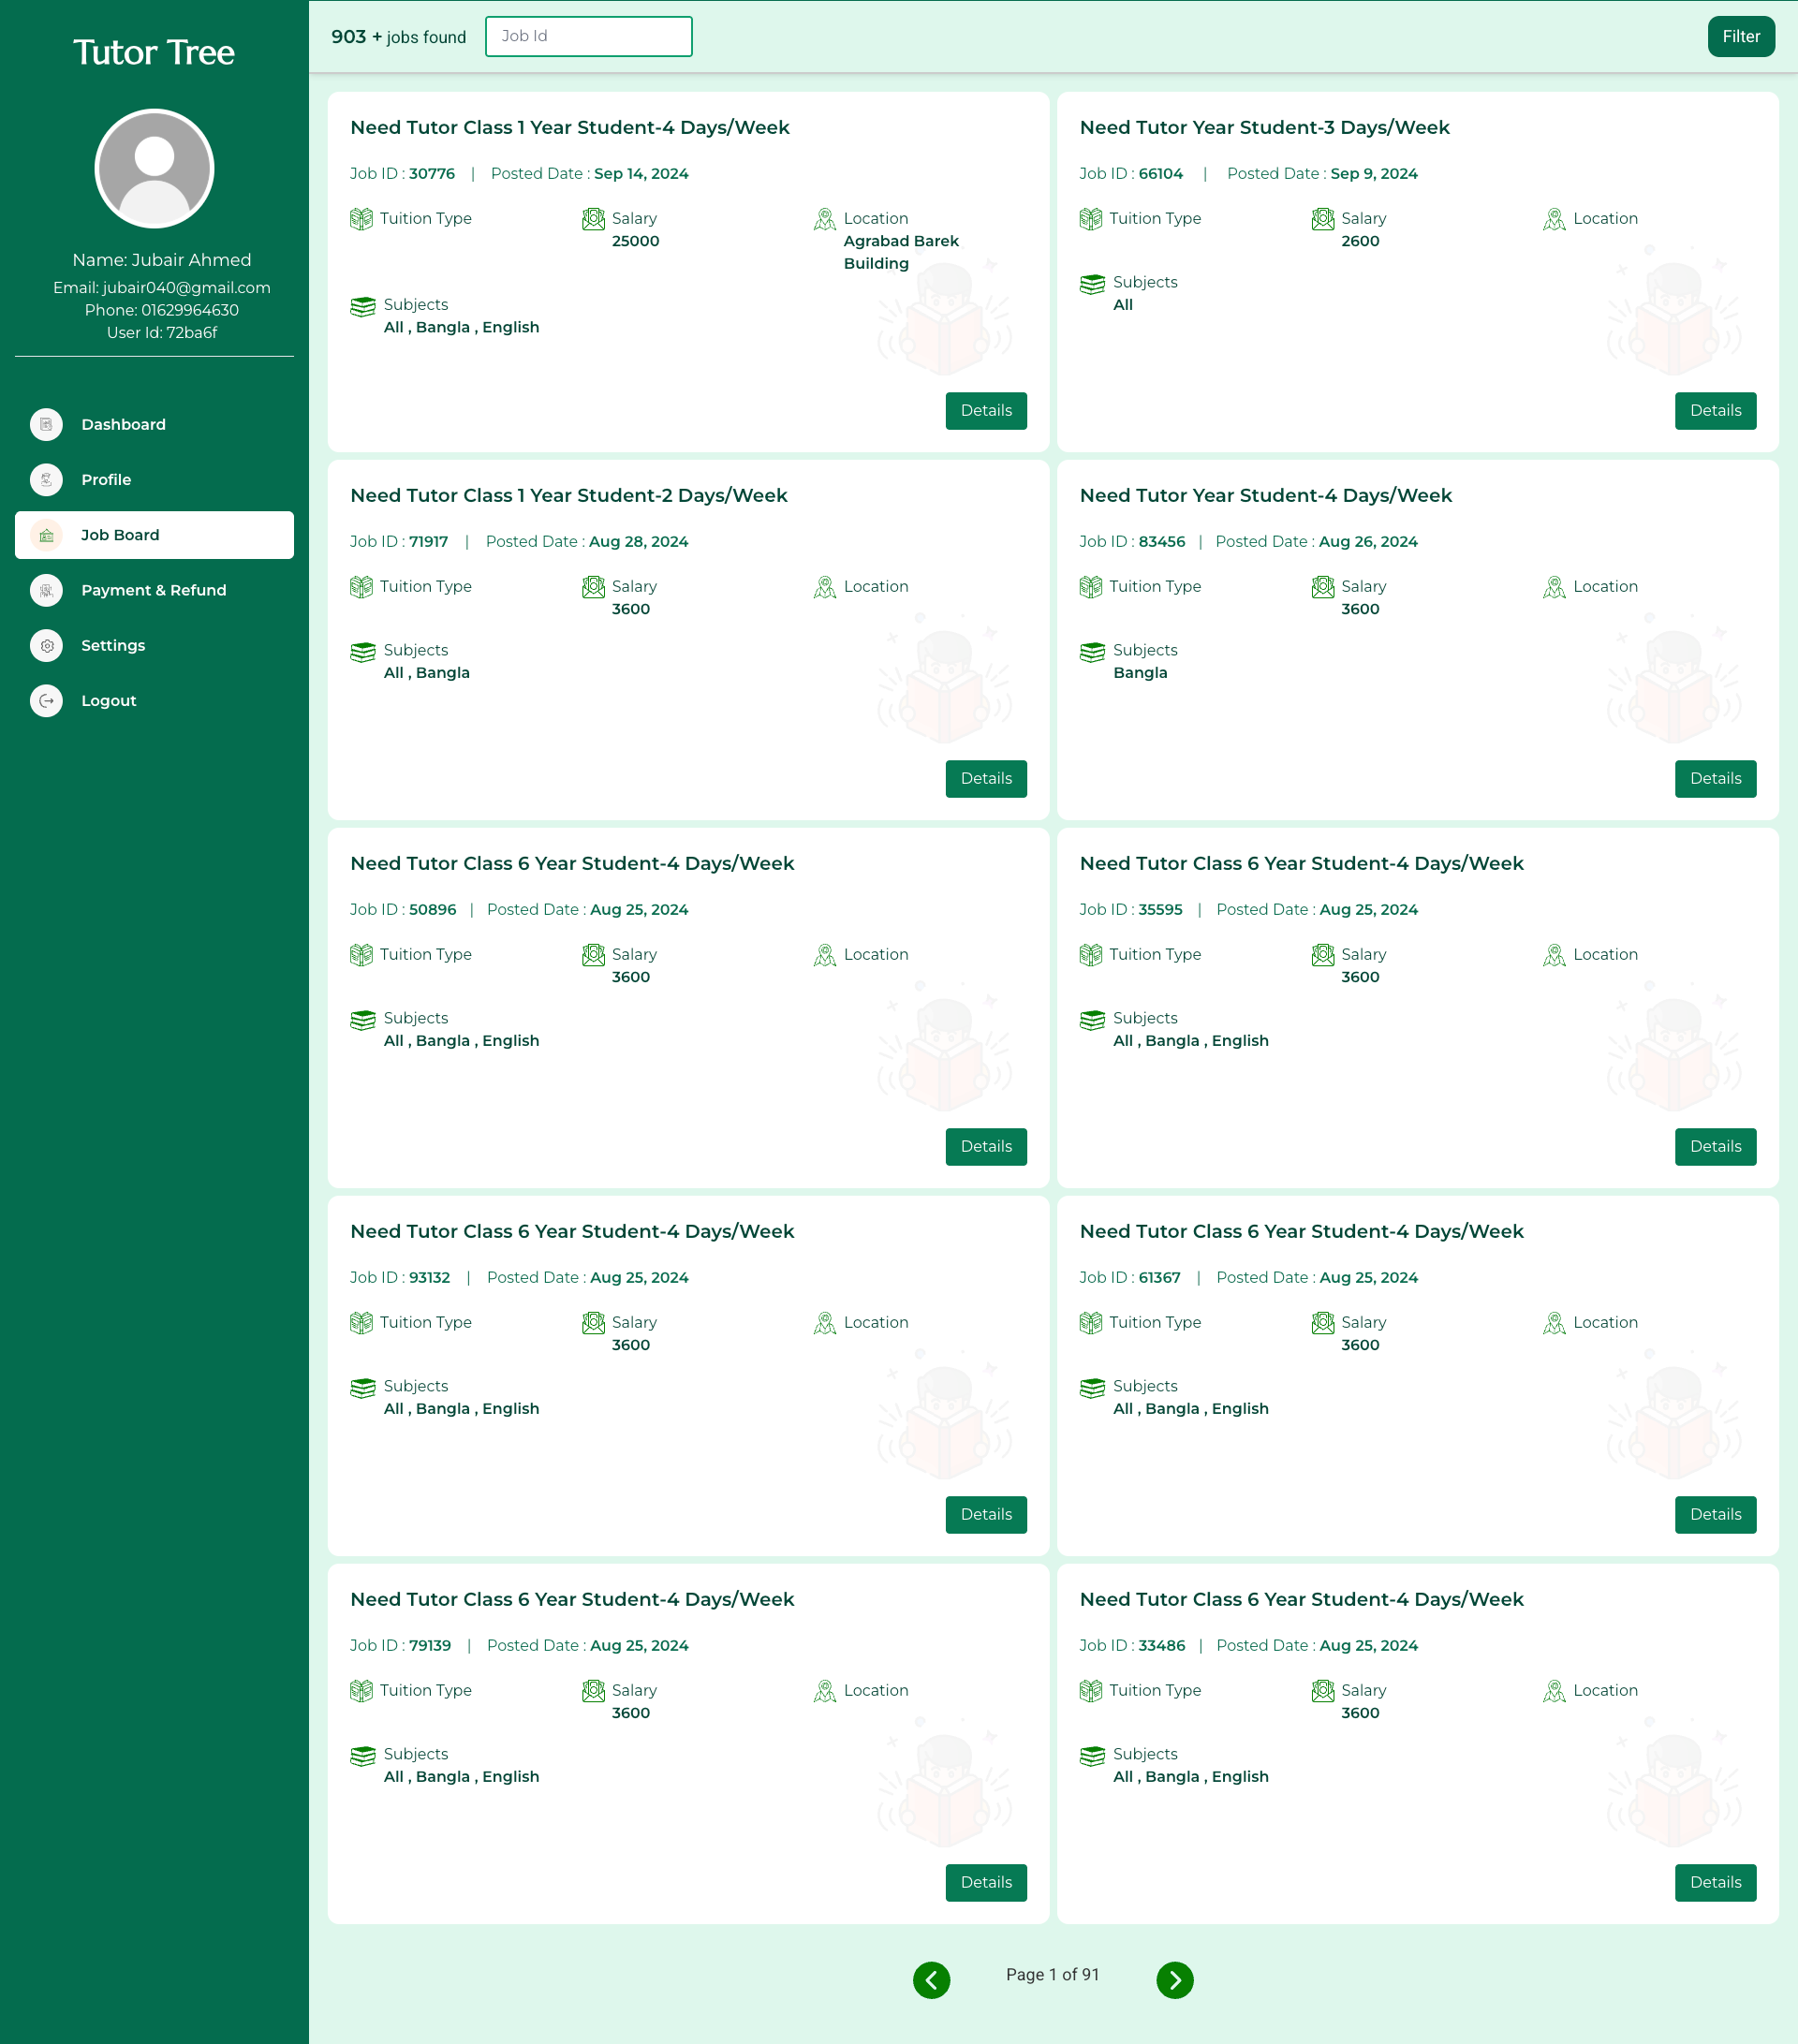Click the Dashboard sidebar icon
The image size is (1798, 2044).
pos(46,424)
